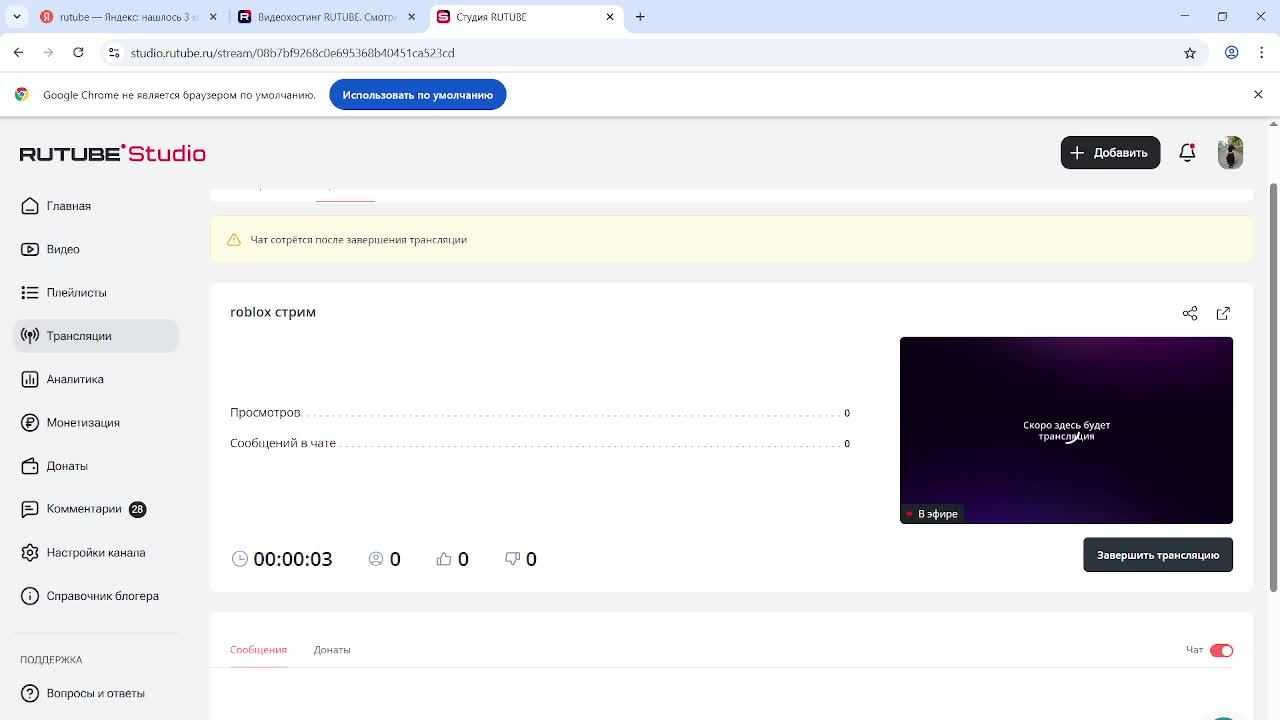The image size is (1280, 720).
Task: Click the Добавить button
Action: click(x=1110, y=153)
